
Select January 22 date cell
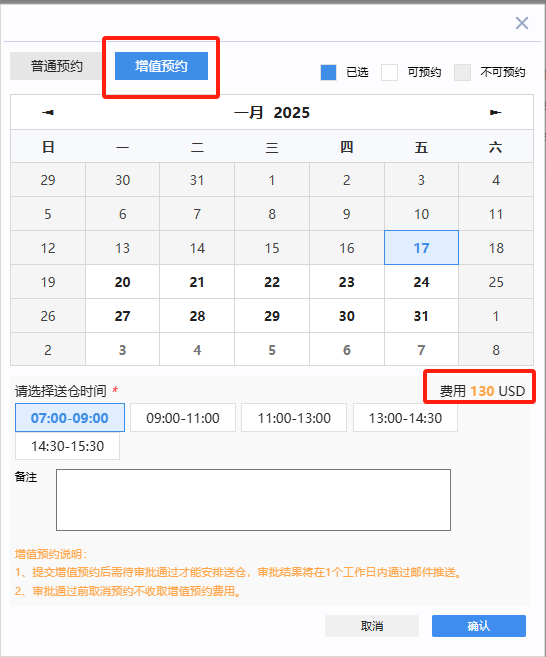click(272, 282)
